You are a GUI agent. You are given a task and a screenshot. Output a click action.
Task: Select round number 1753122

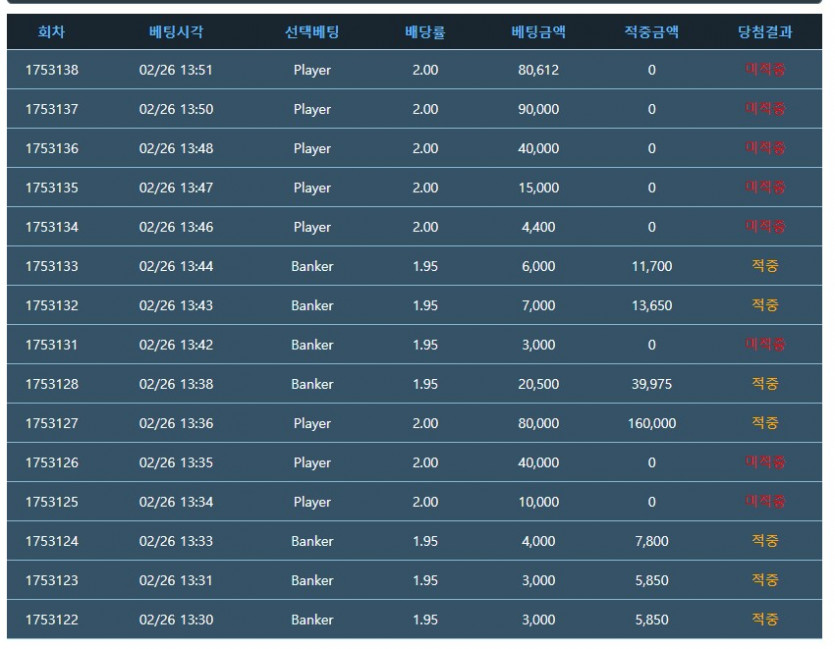pyautogui.click(x=52, y=620)
